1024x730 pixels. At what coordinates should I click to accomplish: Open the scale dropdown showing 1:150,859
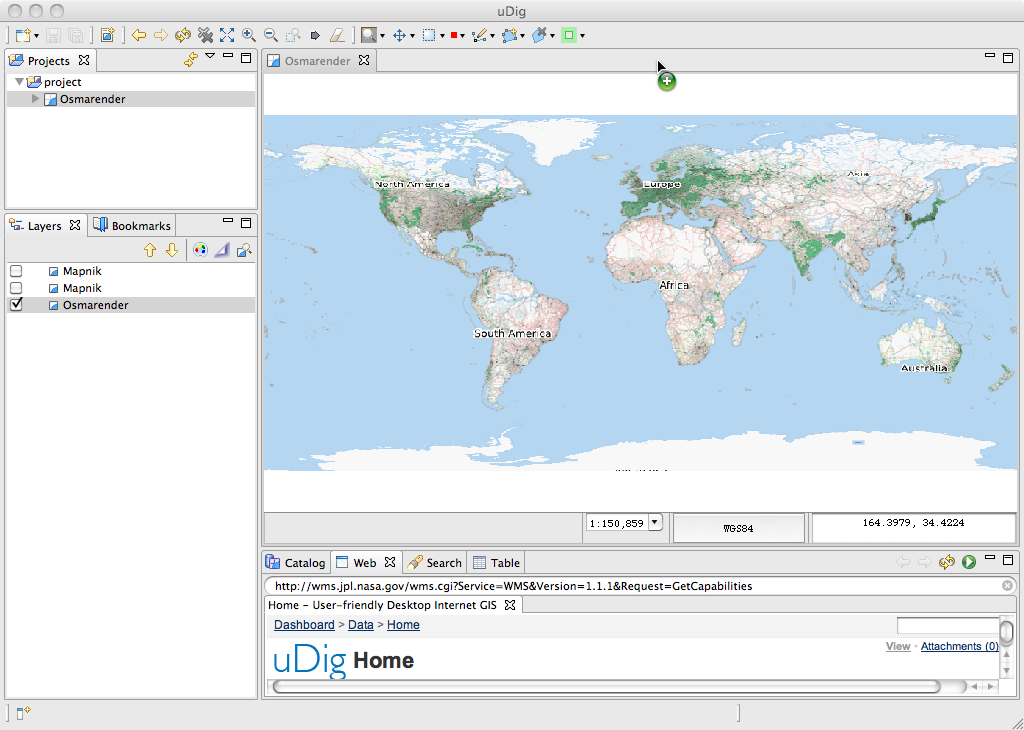point(655,522)
